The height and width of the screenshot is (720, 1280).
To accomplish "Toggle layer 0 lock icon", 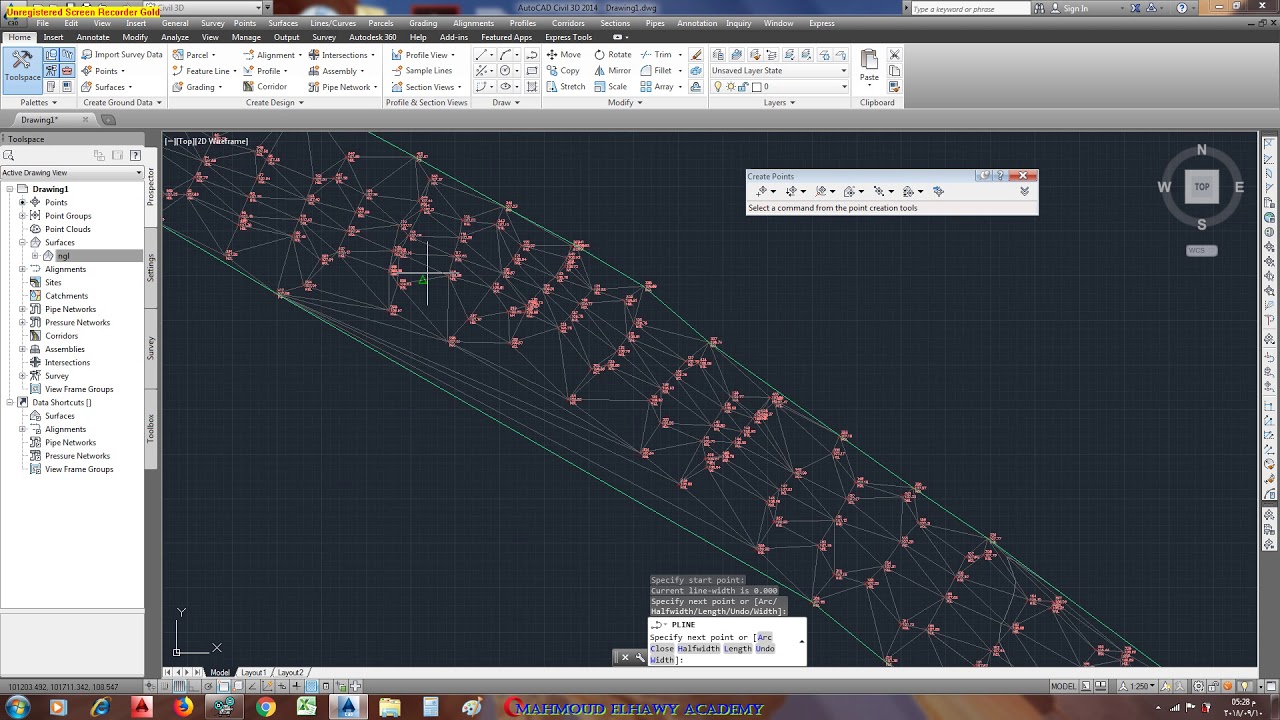I will click(742, 87).
